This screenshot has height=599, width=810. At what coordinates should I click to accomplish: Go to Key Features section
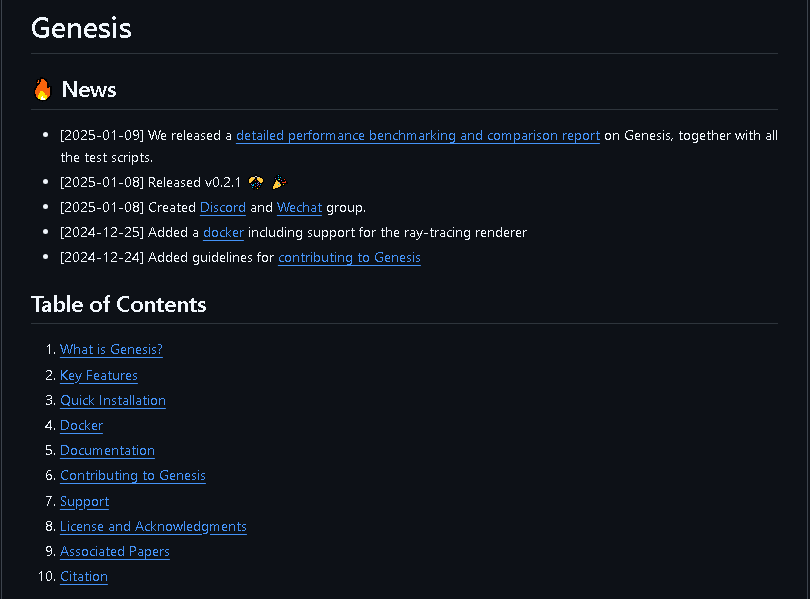click(99, 375)
